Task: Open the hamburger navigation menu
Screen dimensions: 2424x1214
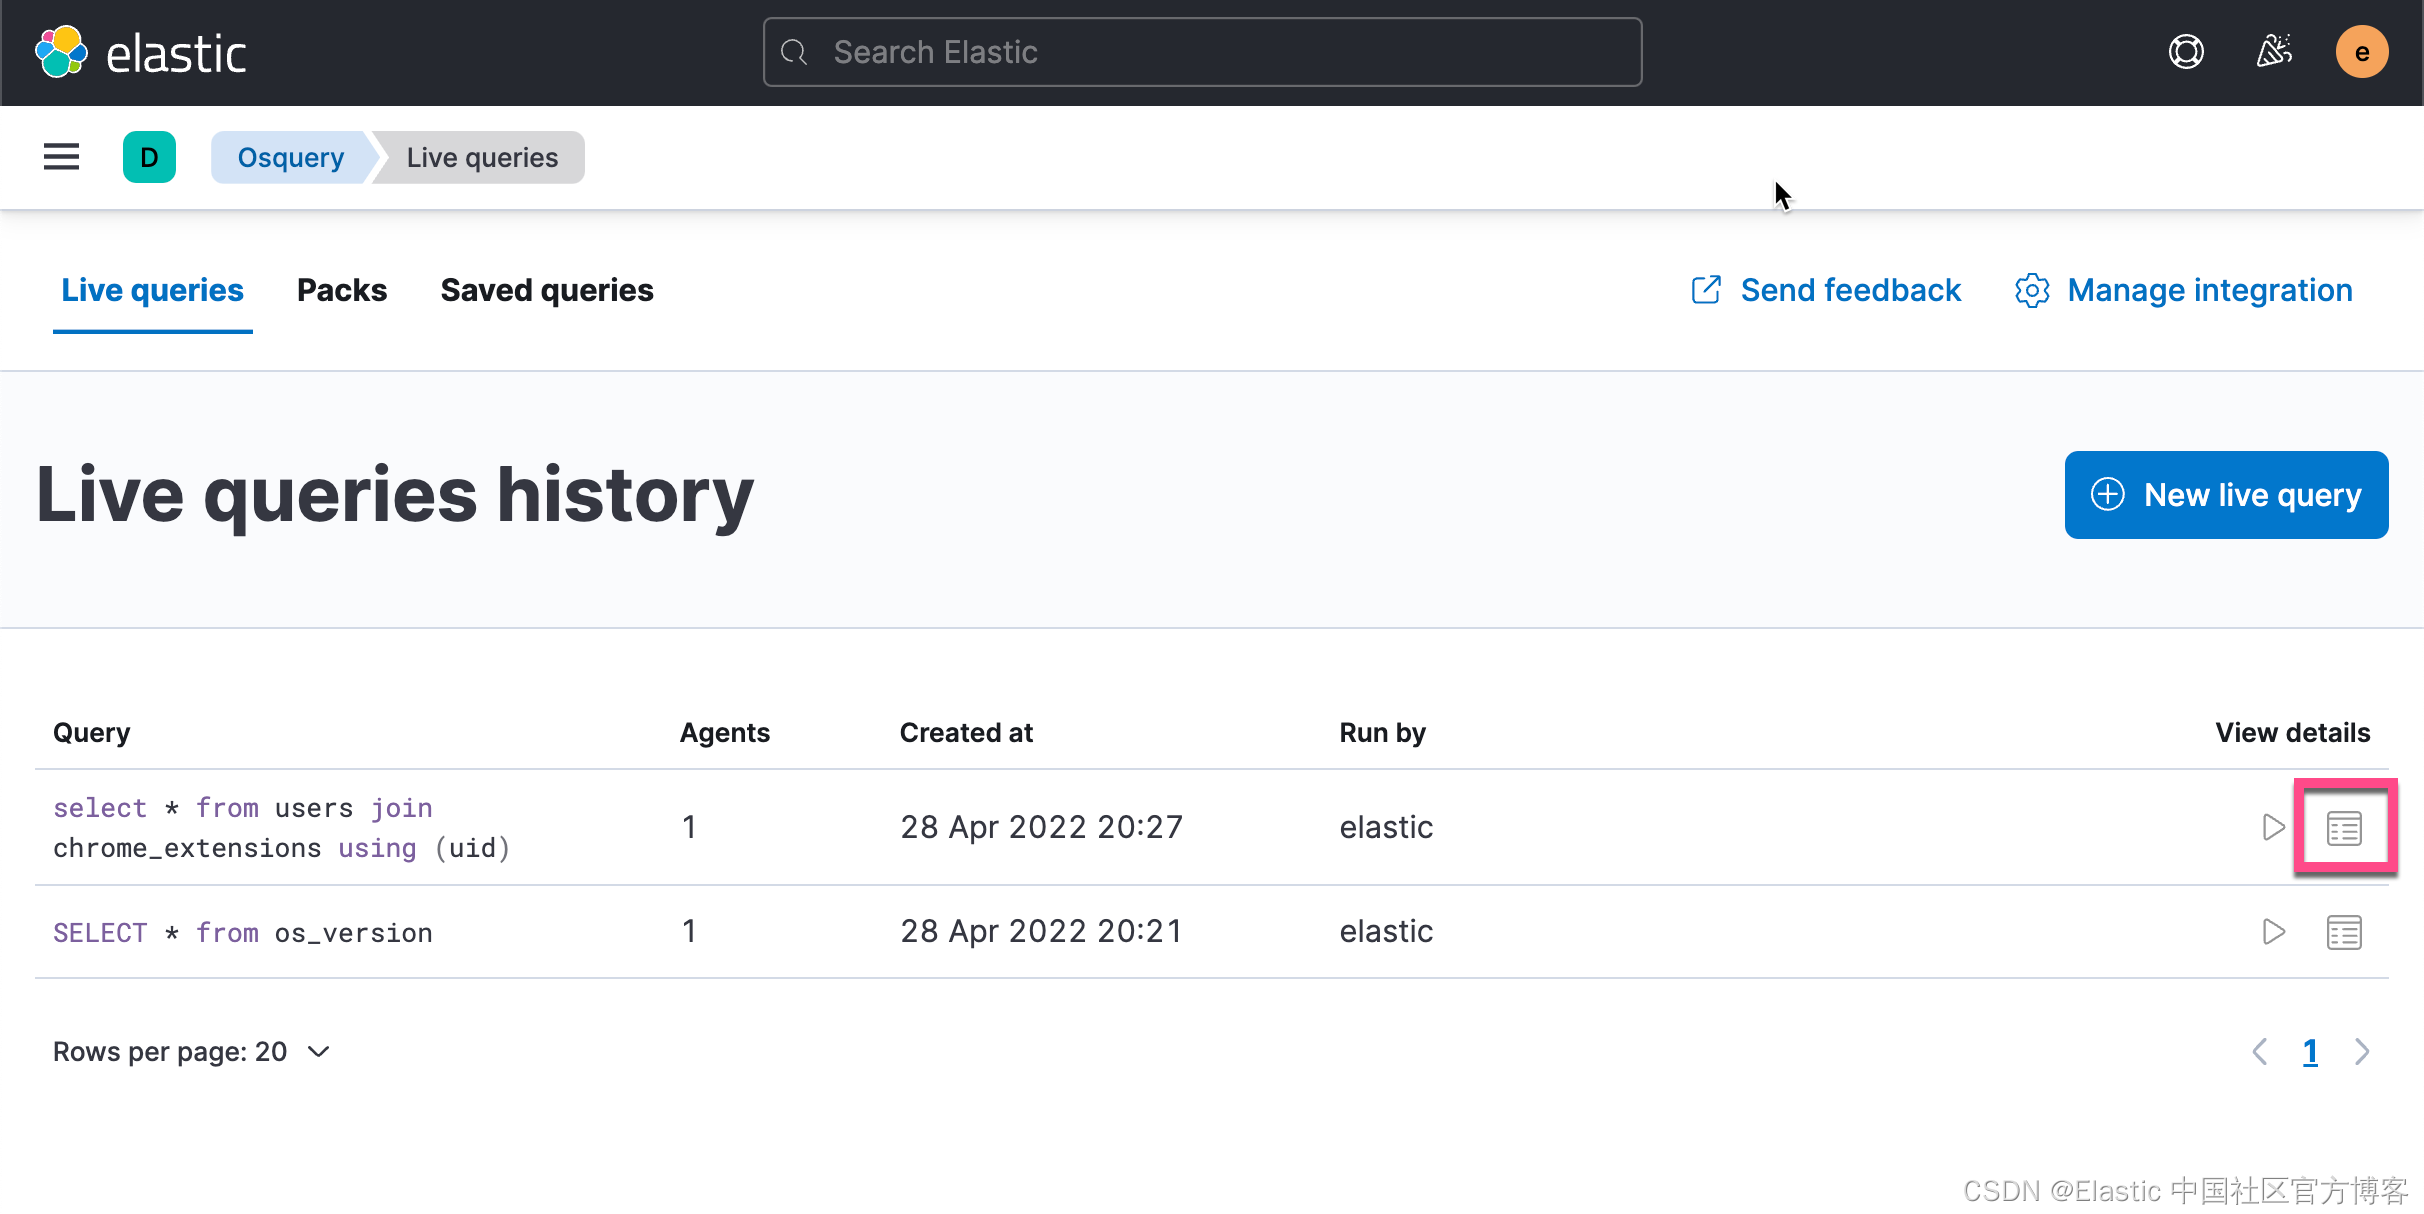Action: pyautogui.click(x=61, y=156)
